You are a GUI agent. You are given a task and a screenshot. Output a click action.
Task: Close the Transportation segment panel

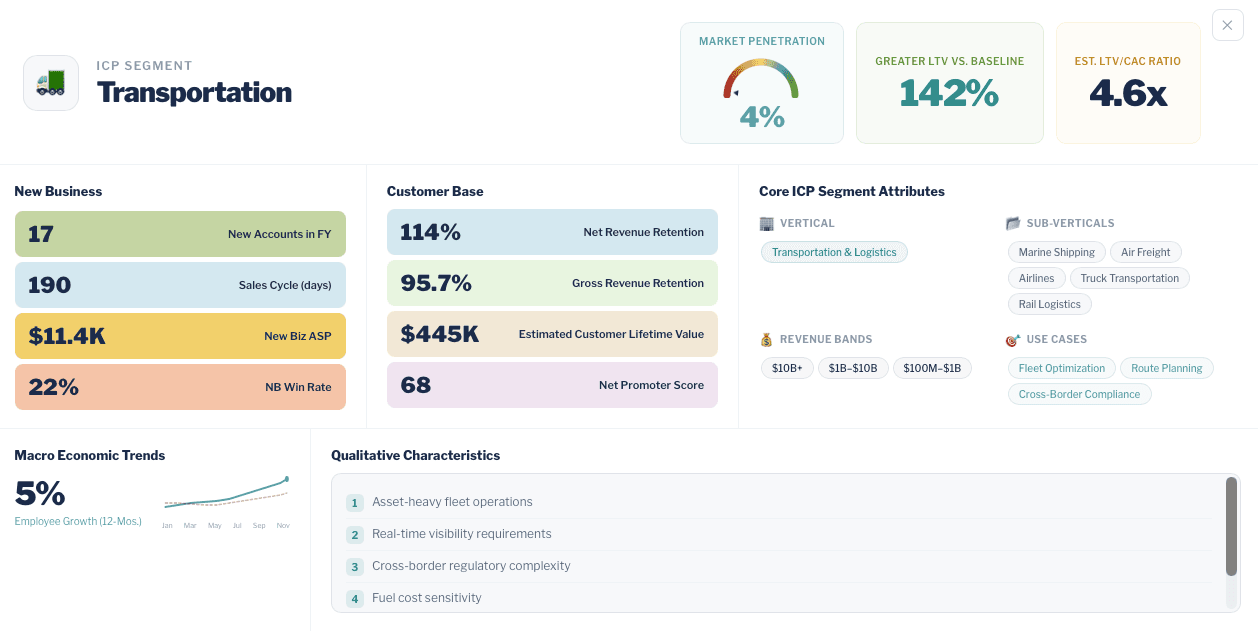[x=1227, y=25]
